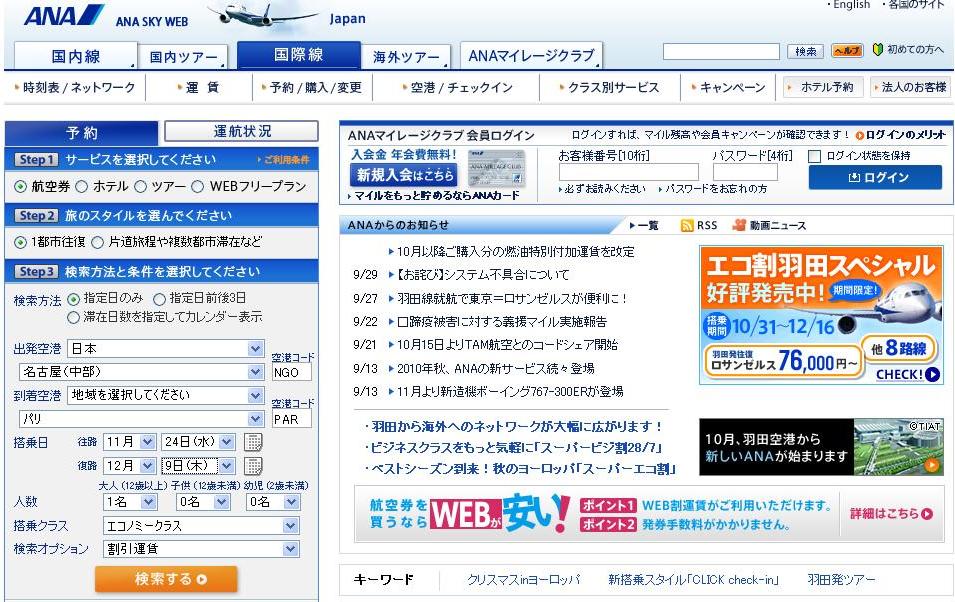Open the departure date calendar picker
This screenshot has height=602, width=955.
253,442
